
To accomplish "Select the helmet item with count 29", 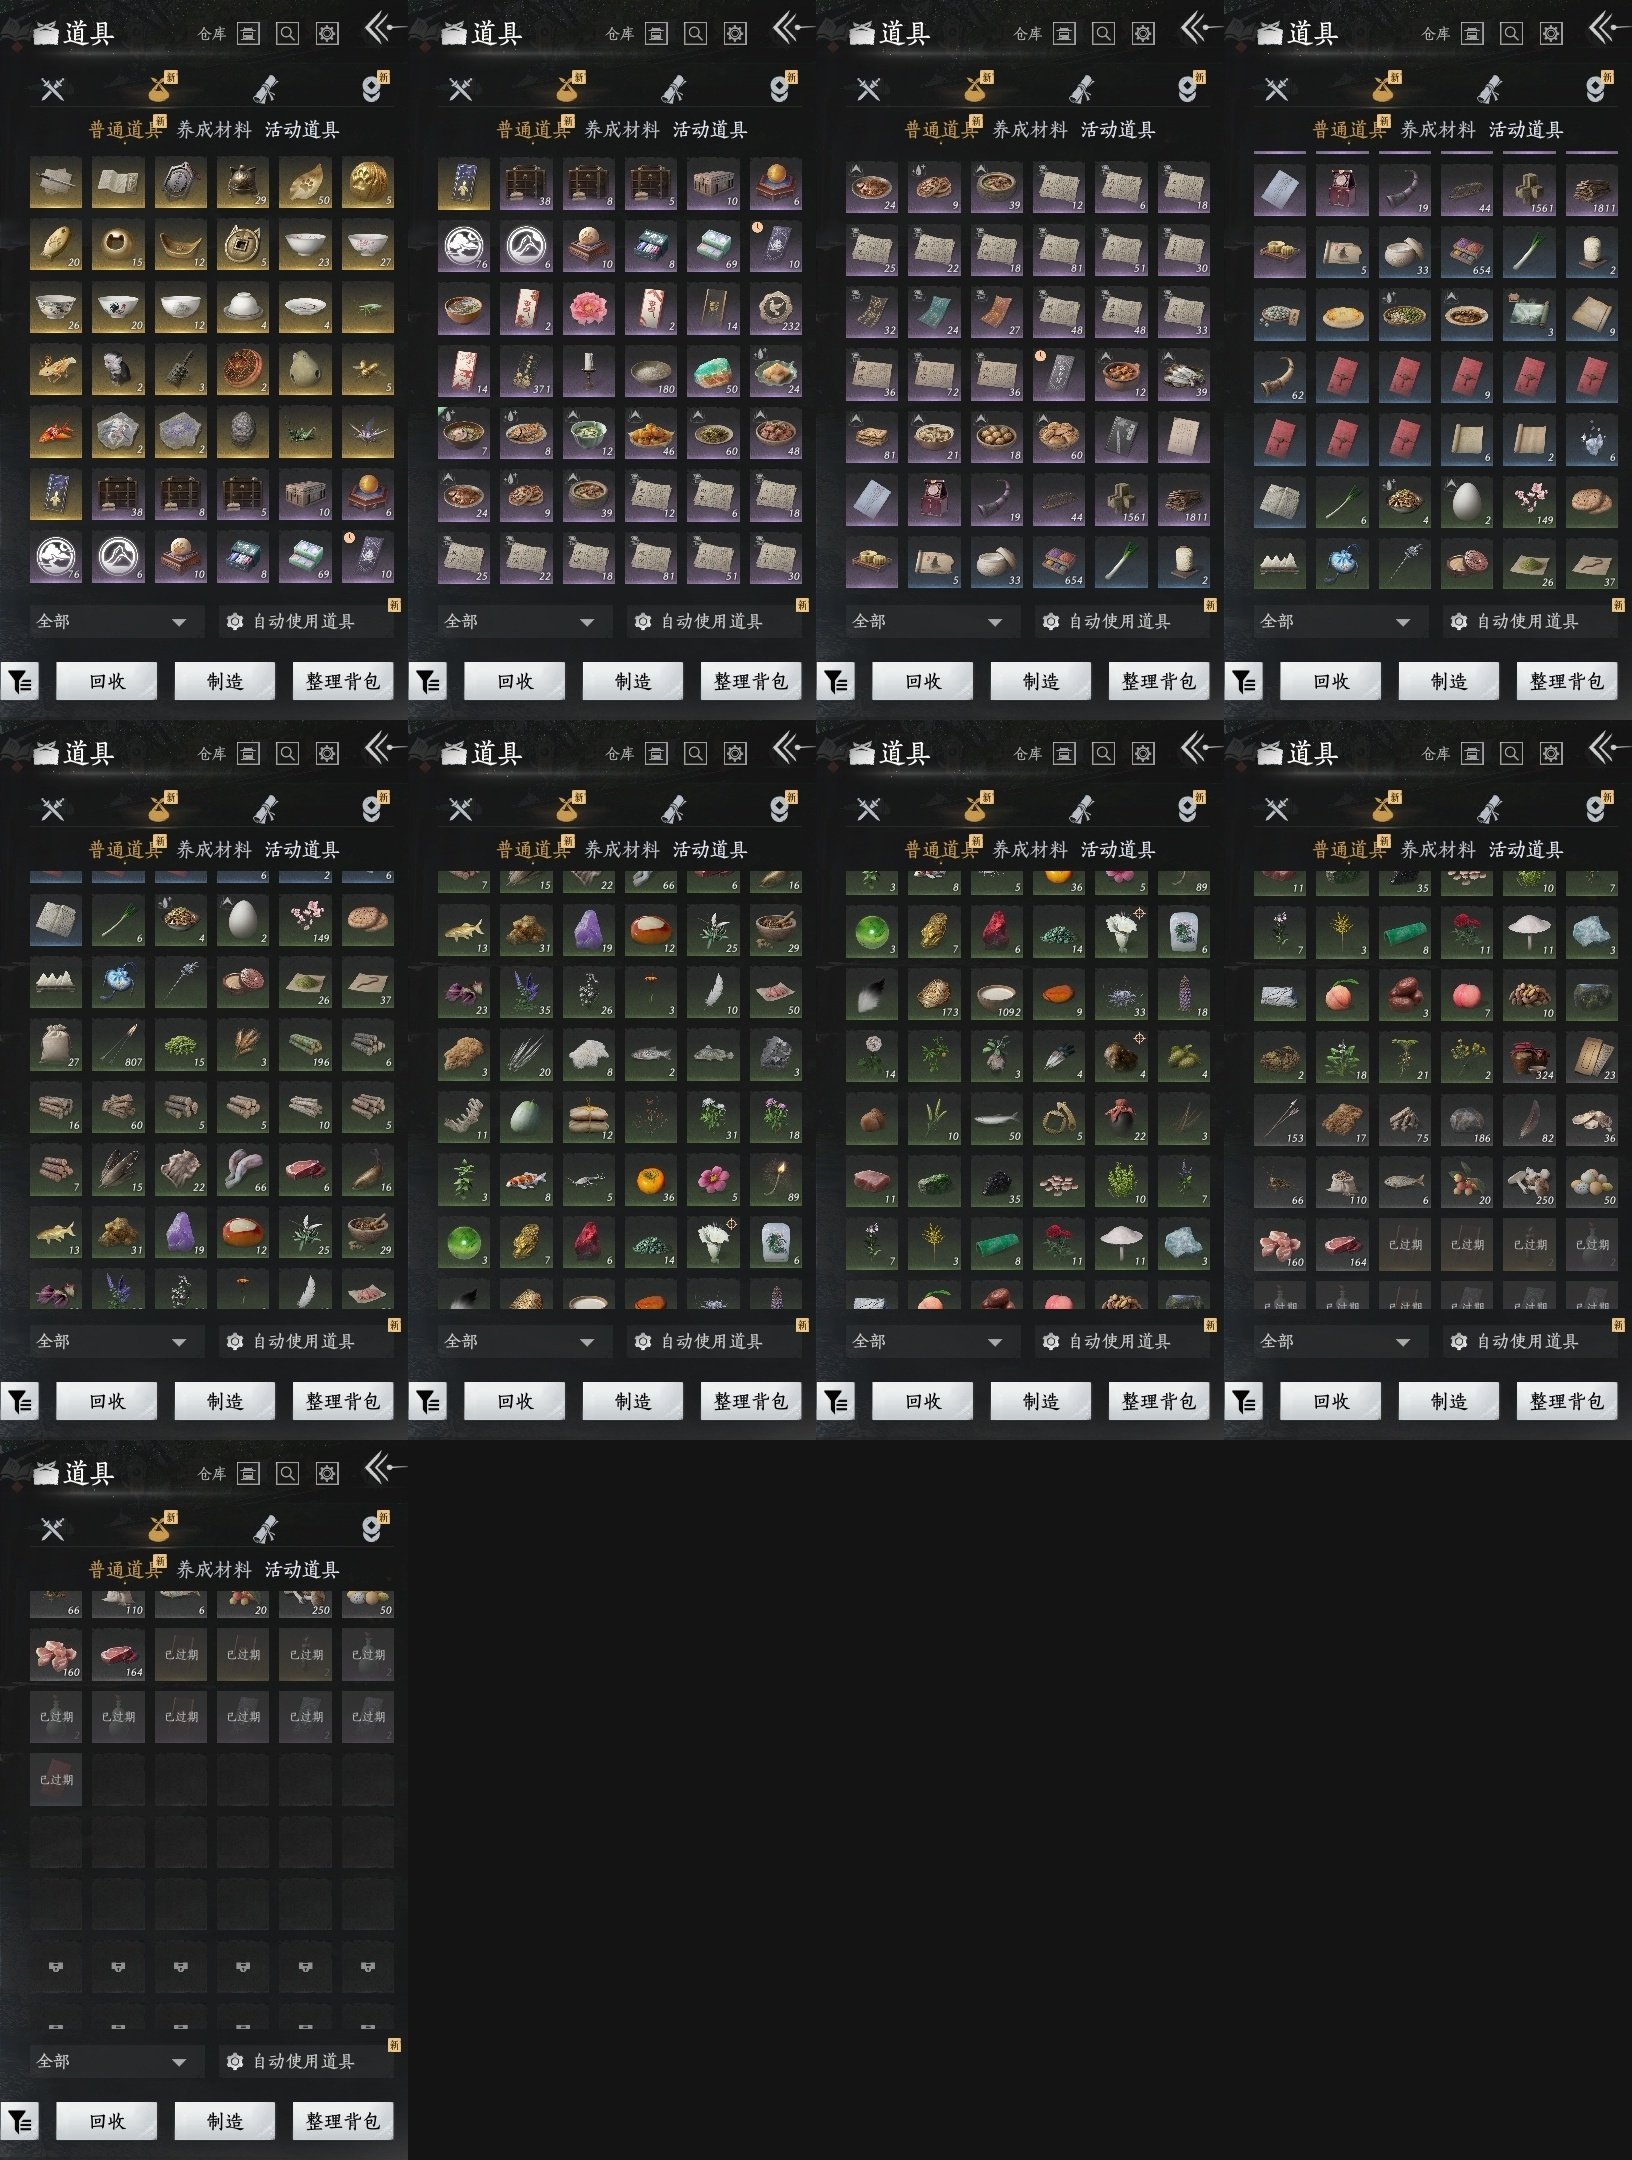I will click(x=243, y=183).
